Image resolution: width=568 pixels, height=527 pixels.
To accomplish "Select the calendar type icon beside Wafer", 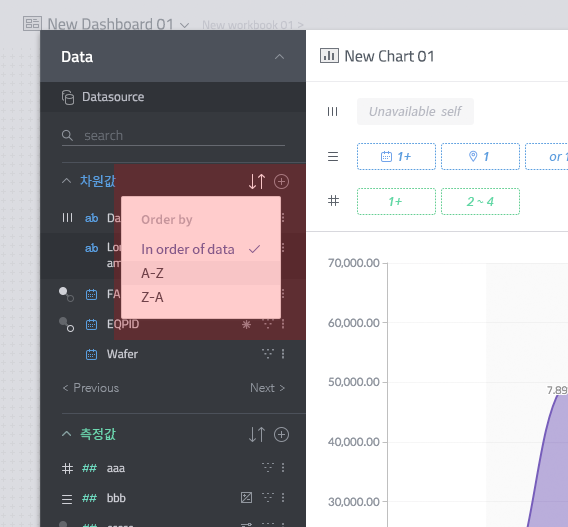I will 91,354.
